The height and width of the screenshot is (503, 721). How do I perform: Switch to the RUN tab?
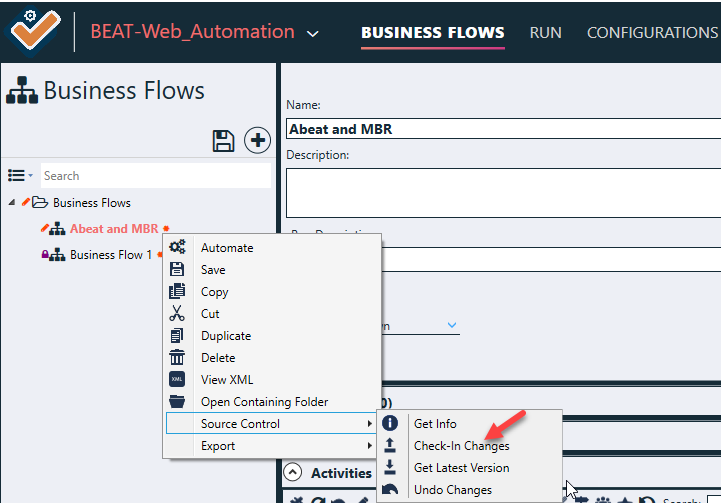point(545,32)
